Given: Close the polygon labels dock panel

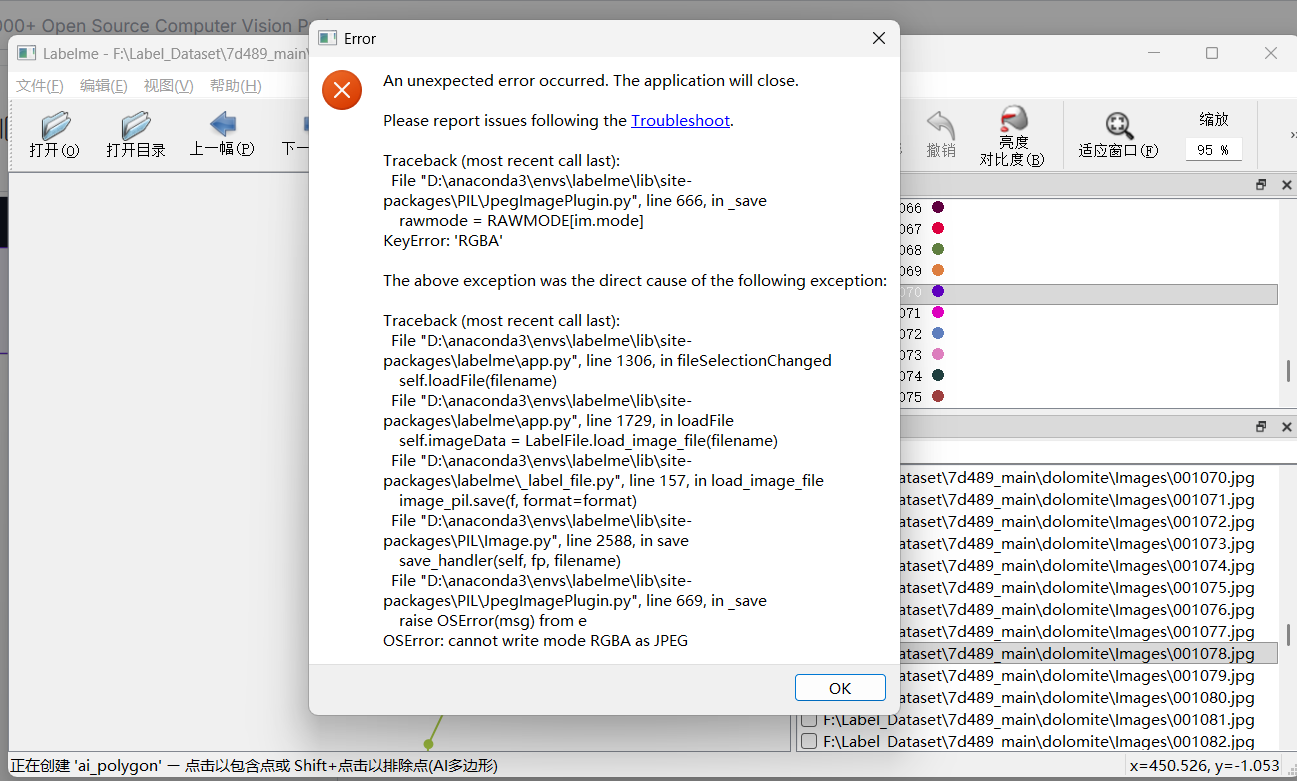Looking at the screenshot, I should pos(1286,185).
